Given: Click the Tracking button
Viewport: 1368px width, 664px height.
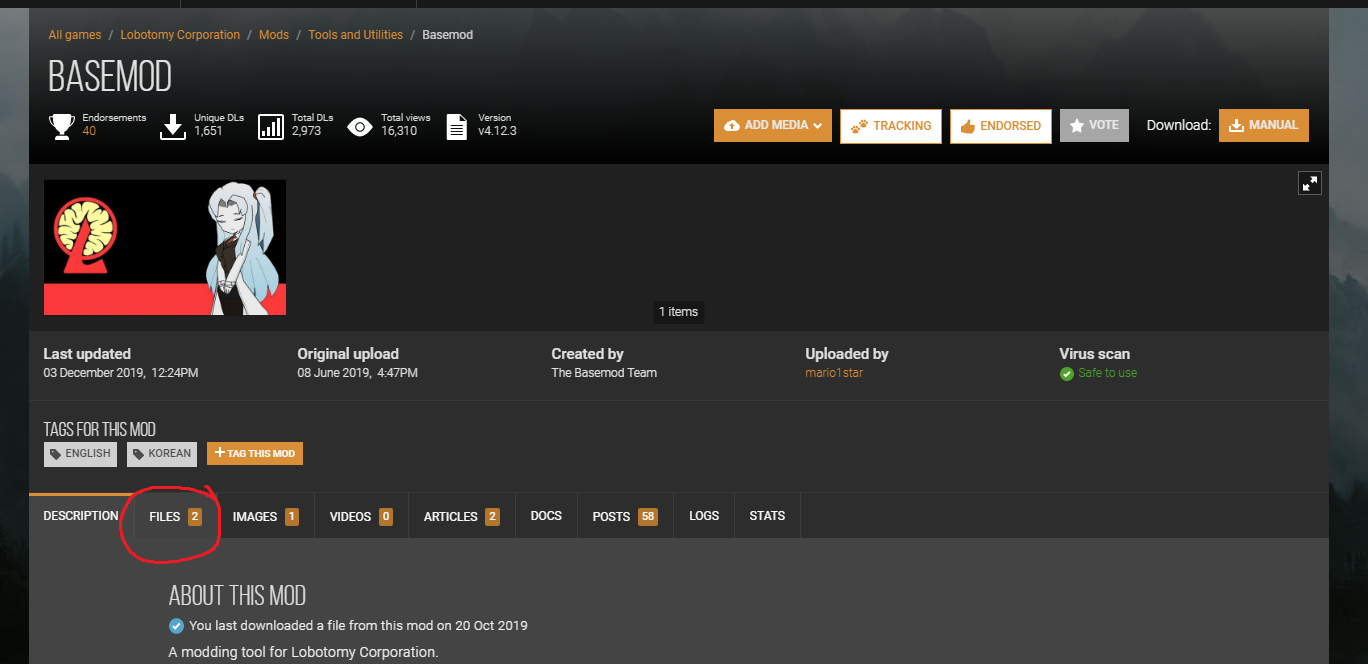Looking at the screenshot, I should (891, 126).
